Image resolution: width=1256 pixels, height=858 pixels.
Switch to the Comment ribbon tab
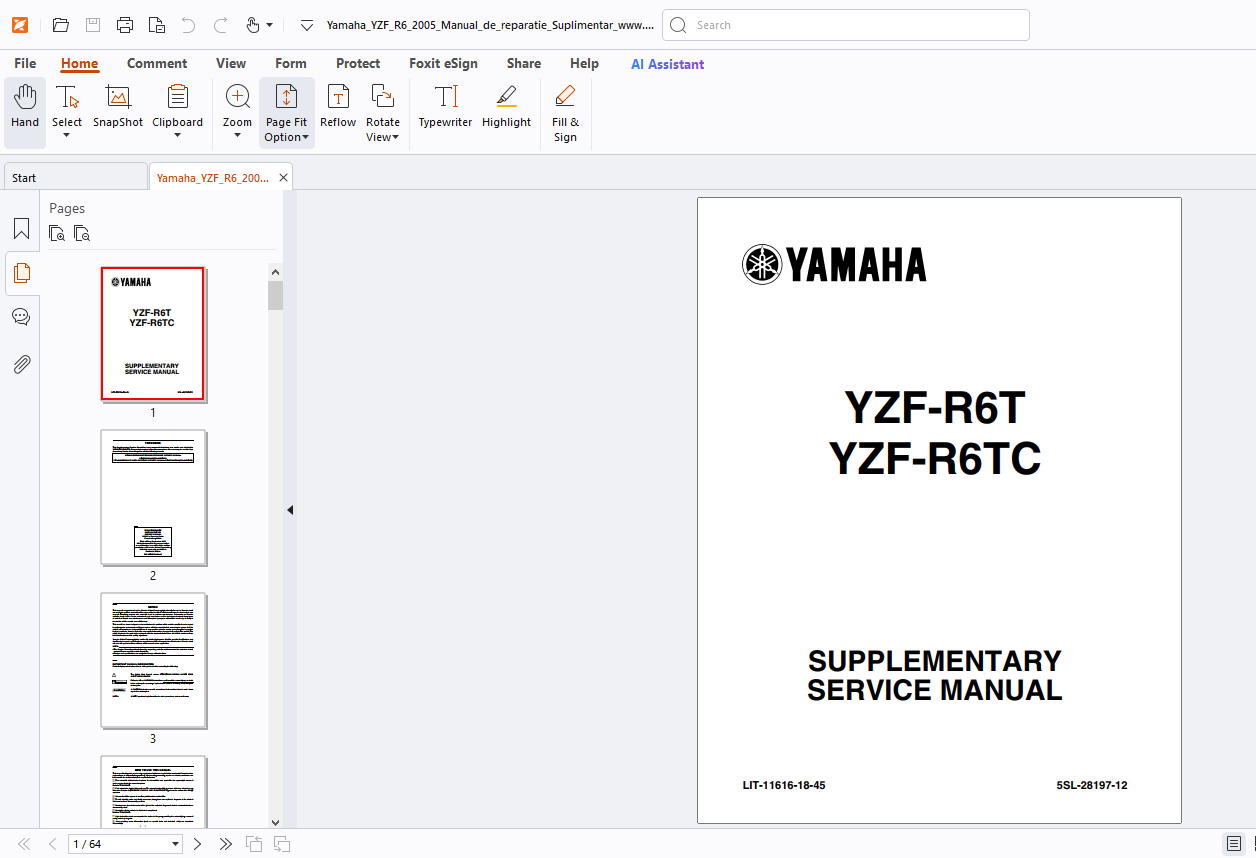click(x=157, y=64)
